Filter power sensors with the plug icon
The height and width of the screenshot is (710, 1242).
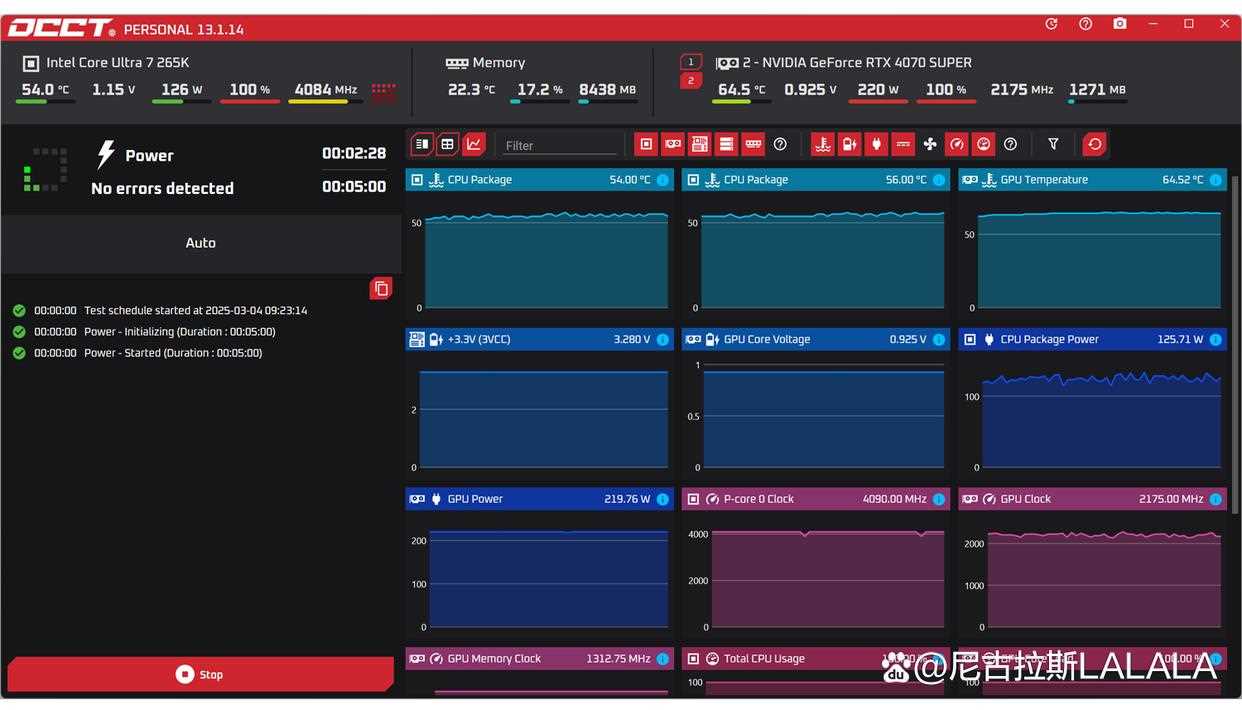coord(875,144)
